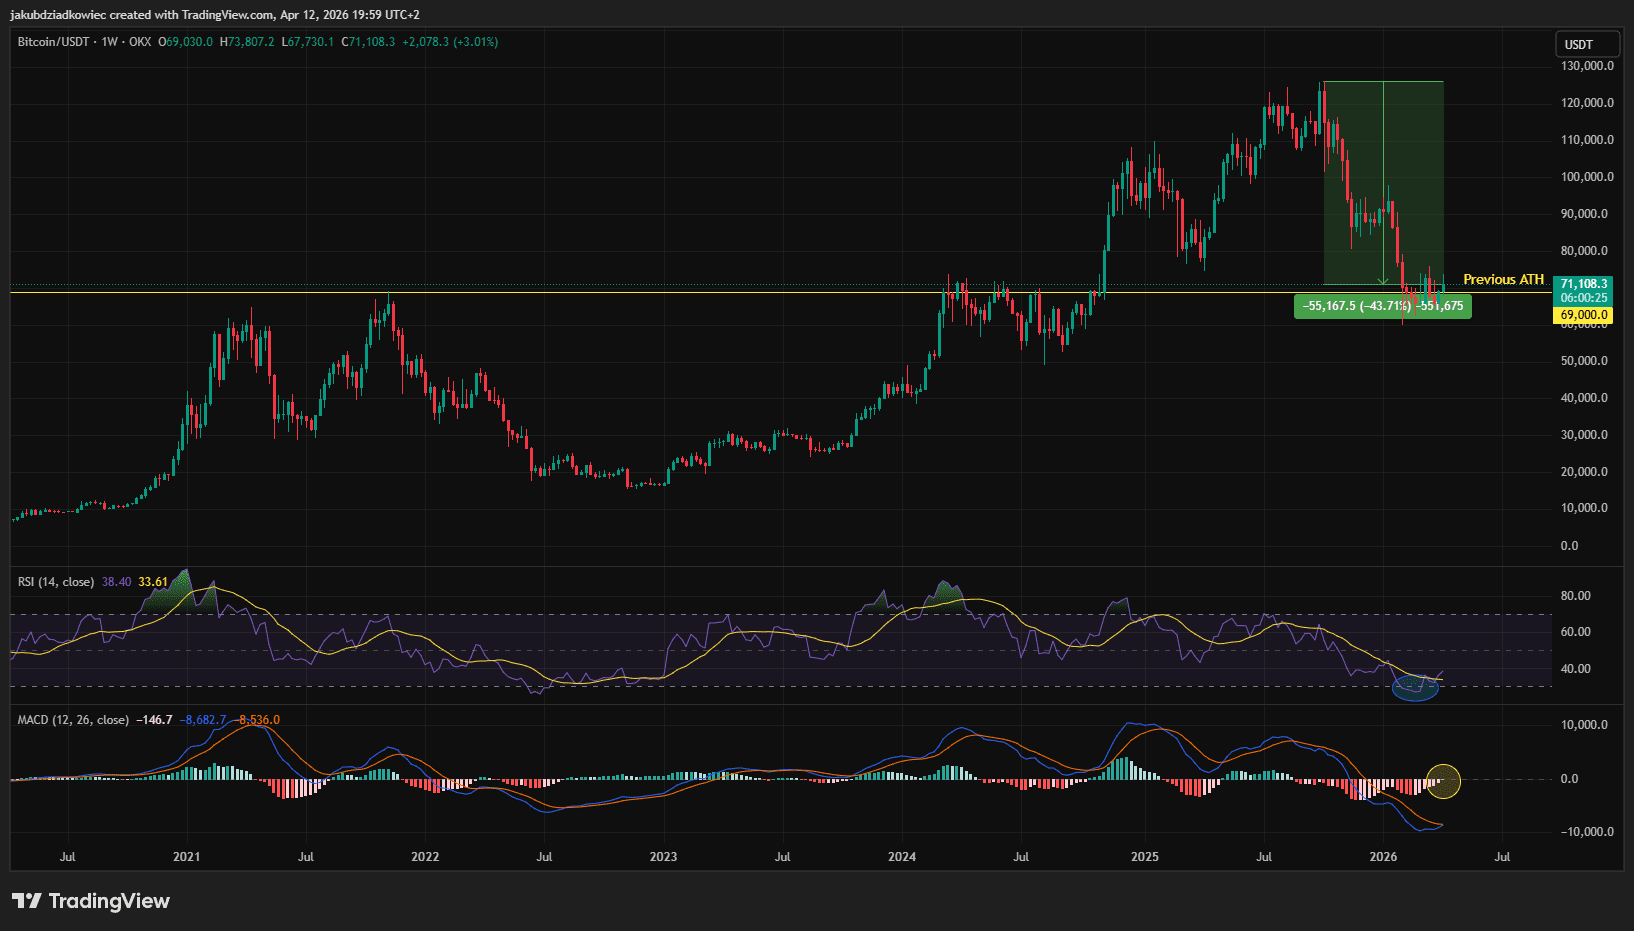Click the blue MACD value -8,682.7
1634x931 pixels.
(203, 720)
